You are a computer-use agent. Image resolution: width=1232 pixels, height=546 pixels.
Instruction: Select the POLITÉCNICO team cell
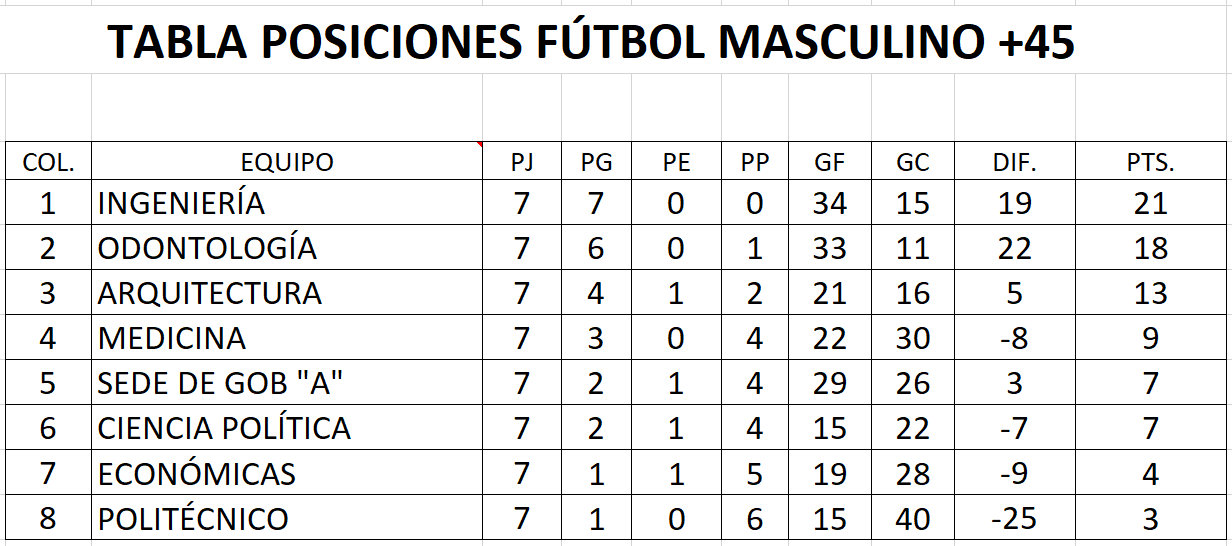(287, 518)
